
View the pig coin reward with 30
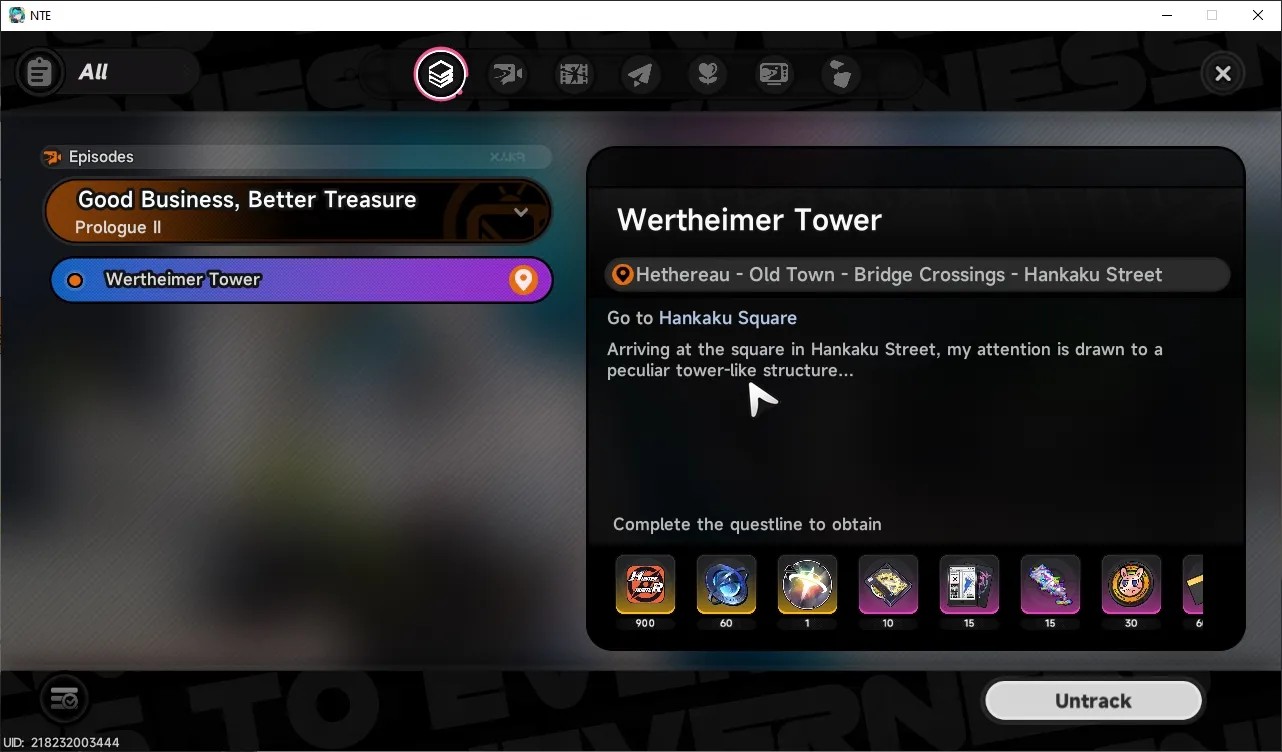pyautogui.click(x=1131, y=584)
